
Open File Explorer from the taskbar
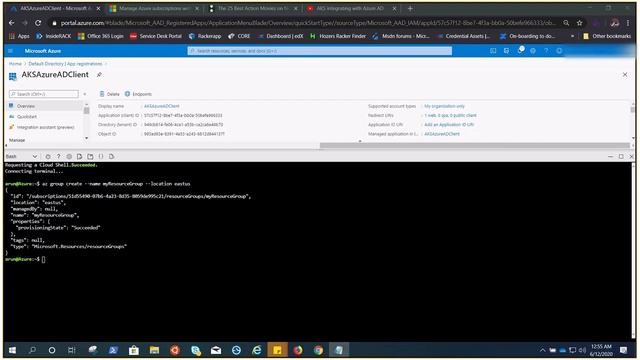click(154, 350)
